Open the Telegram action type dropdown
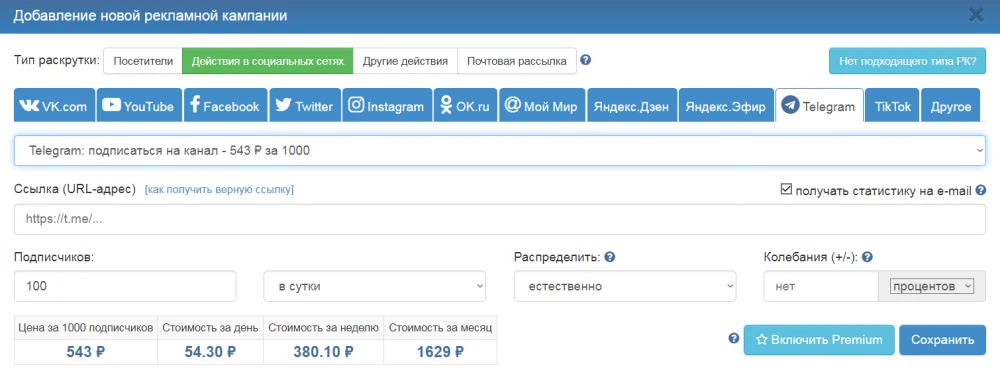The height and width of the screenshot is (377, 1000). 499,151
